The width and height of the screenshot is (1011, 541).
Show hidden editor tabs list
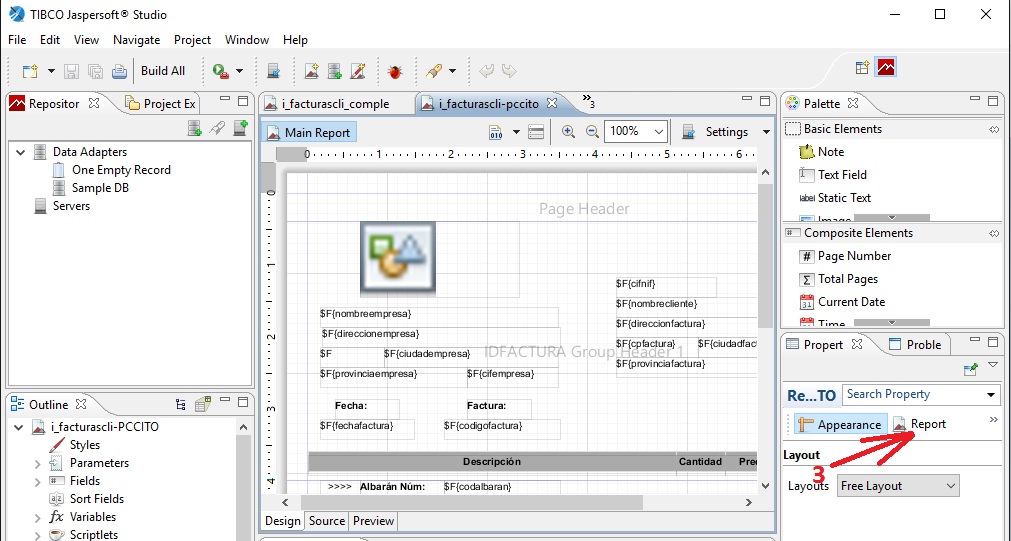(x=588, y=101)
